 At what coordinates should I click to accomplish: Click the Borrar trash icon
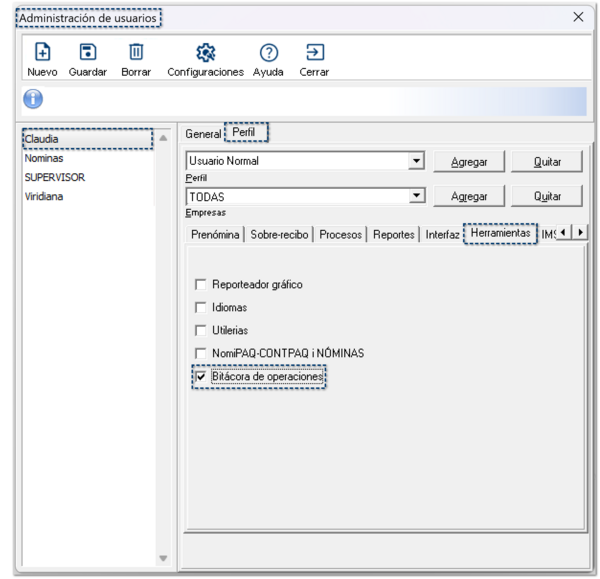pyautogui.click(x=136, y=52)
